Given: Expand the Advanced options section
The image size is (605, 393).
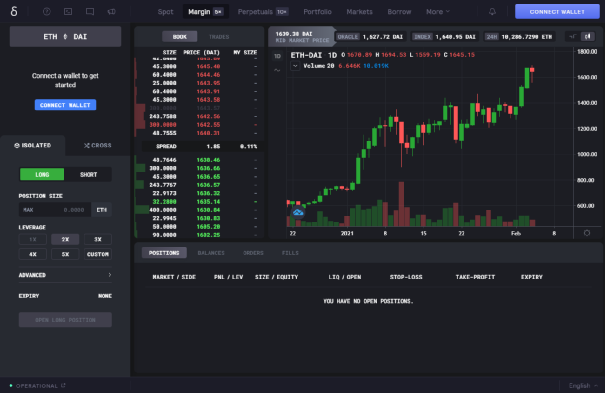Looking at the screenshot, I should point(65,275).
